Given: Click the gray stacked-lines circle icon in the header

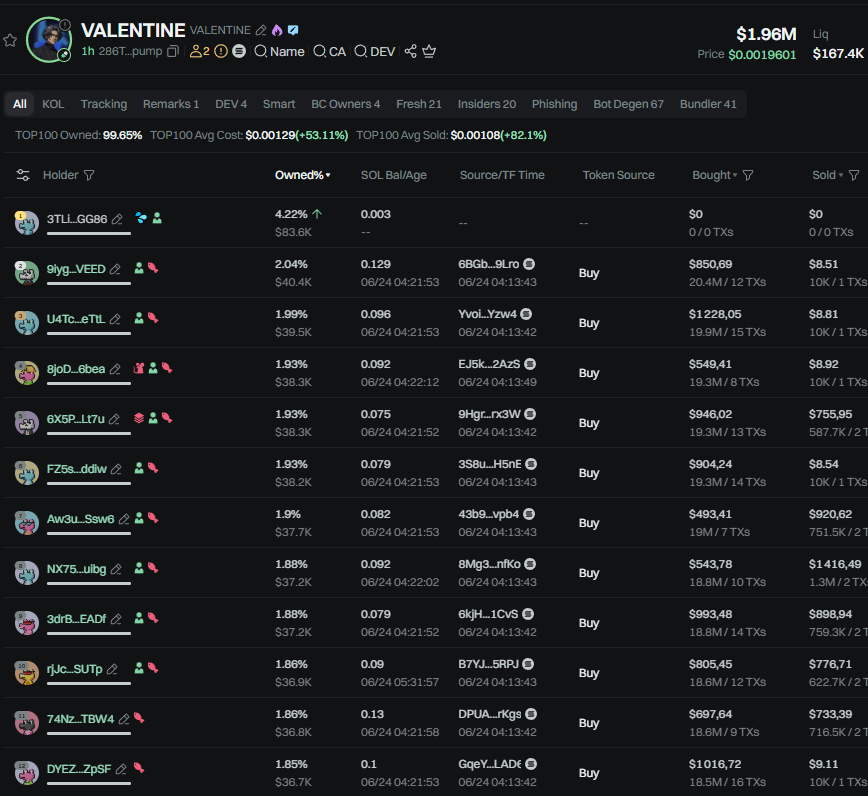Looking at the screenshot, I should pos(239,51).
